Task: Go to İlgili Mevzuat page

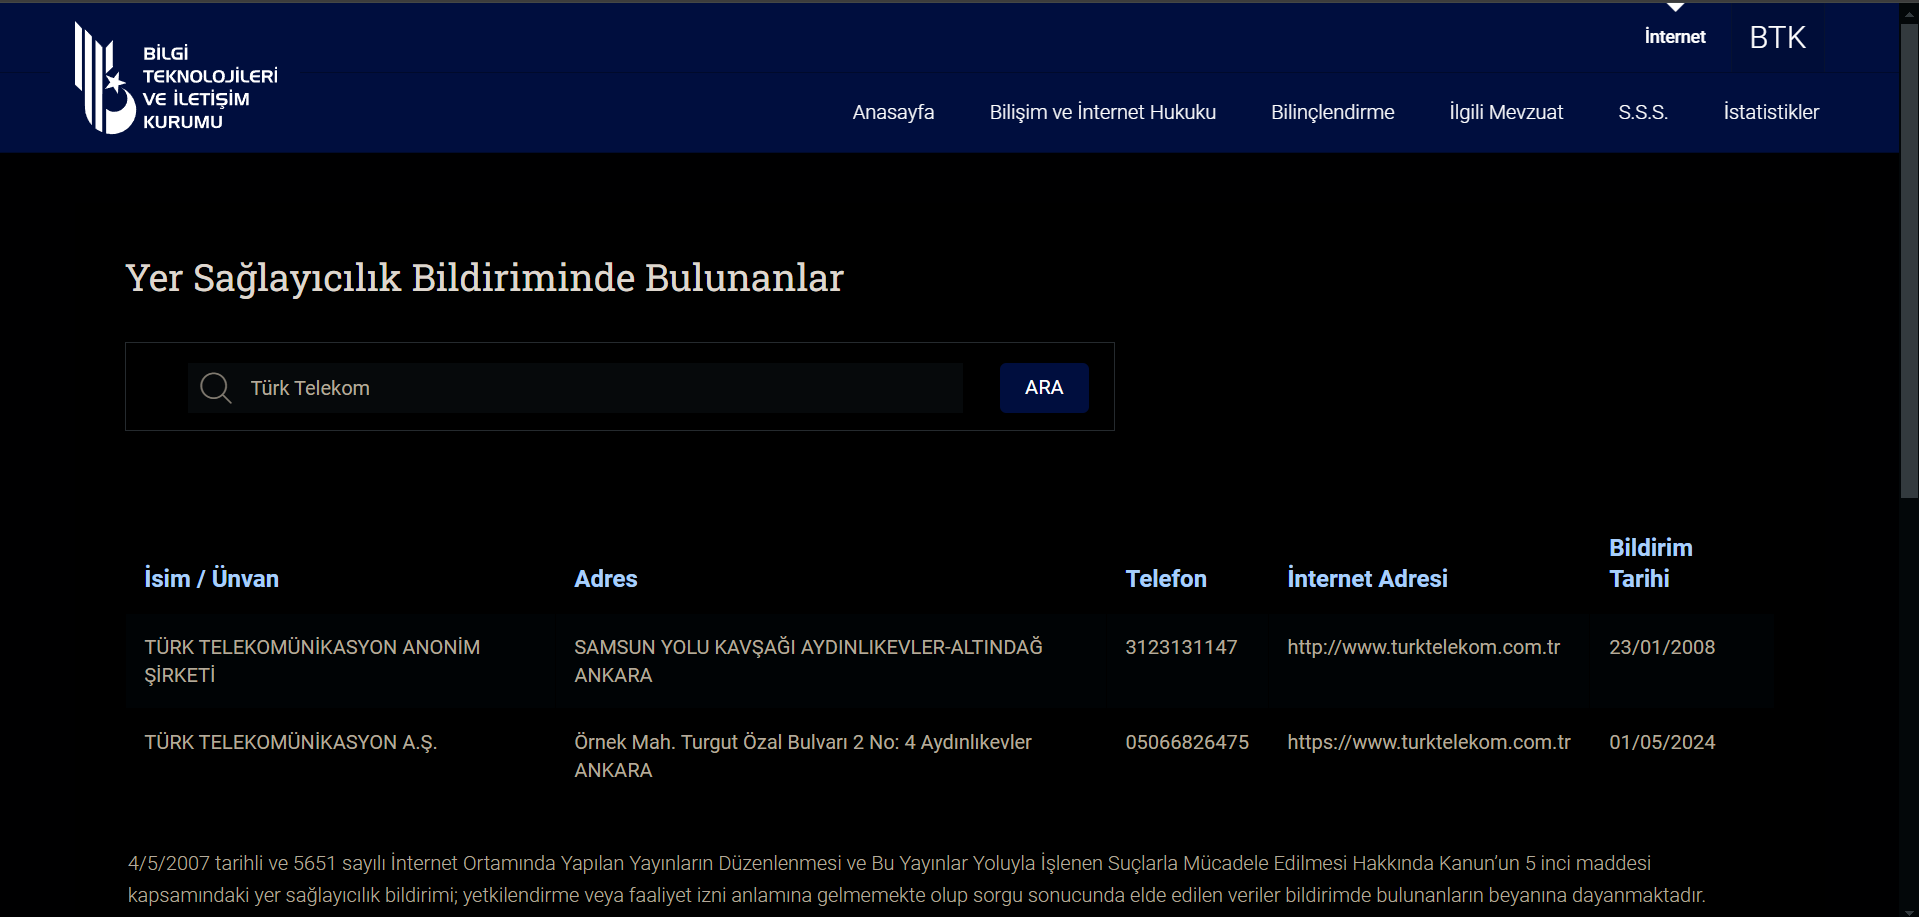Action: click(x=1506, y=112)
